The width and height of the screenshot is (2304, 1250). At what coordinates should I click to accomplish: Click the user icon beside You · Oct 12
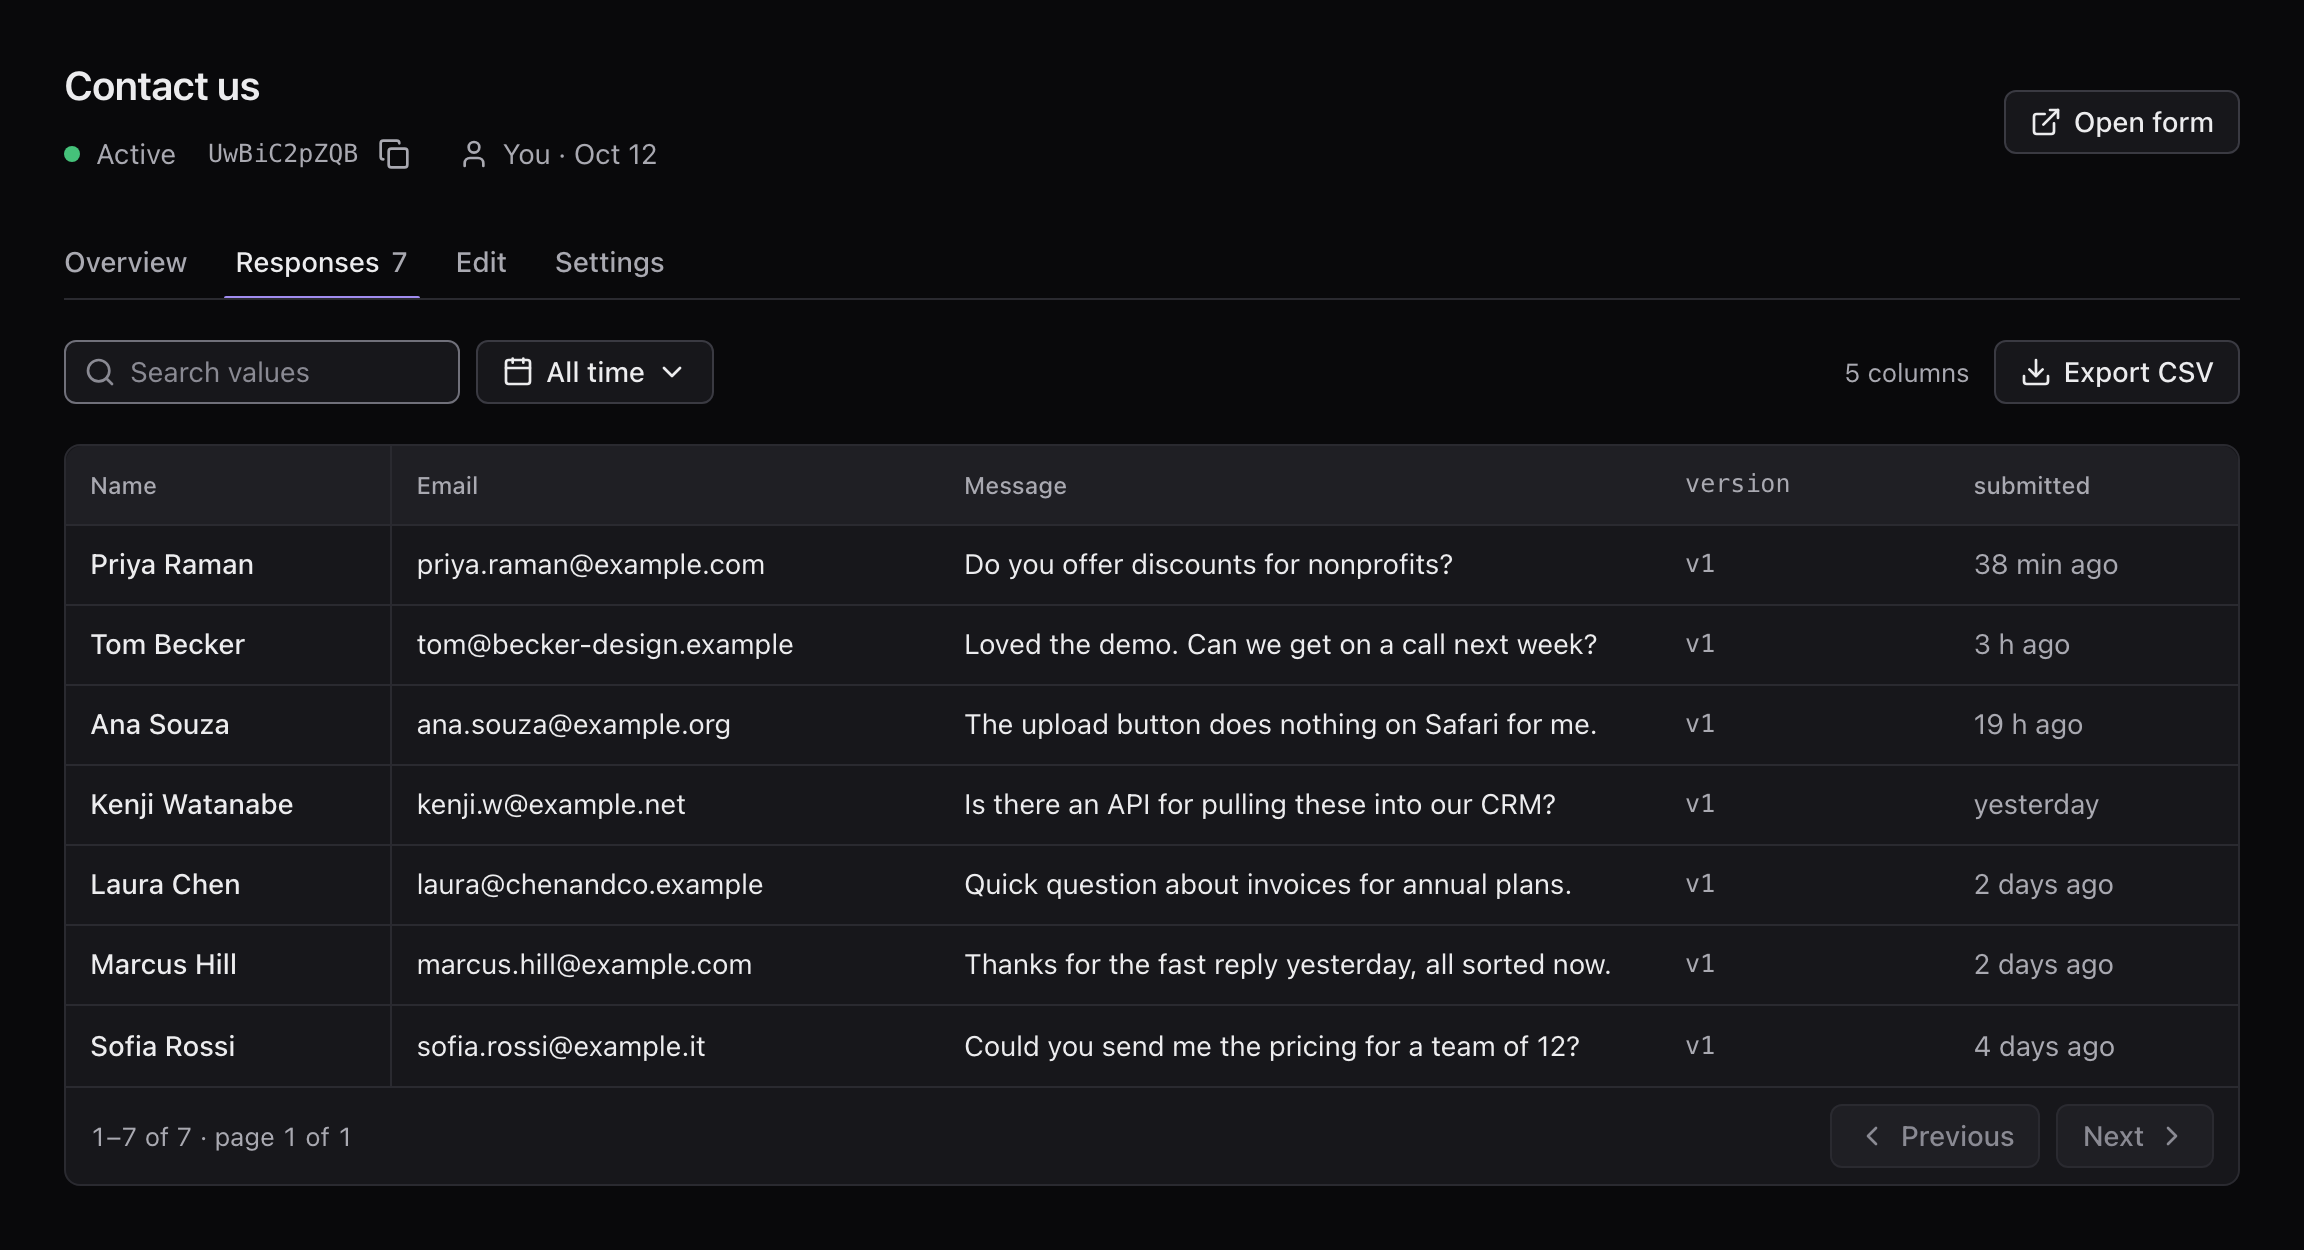click(x=474, y=154)
